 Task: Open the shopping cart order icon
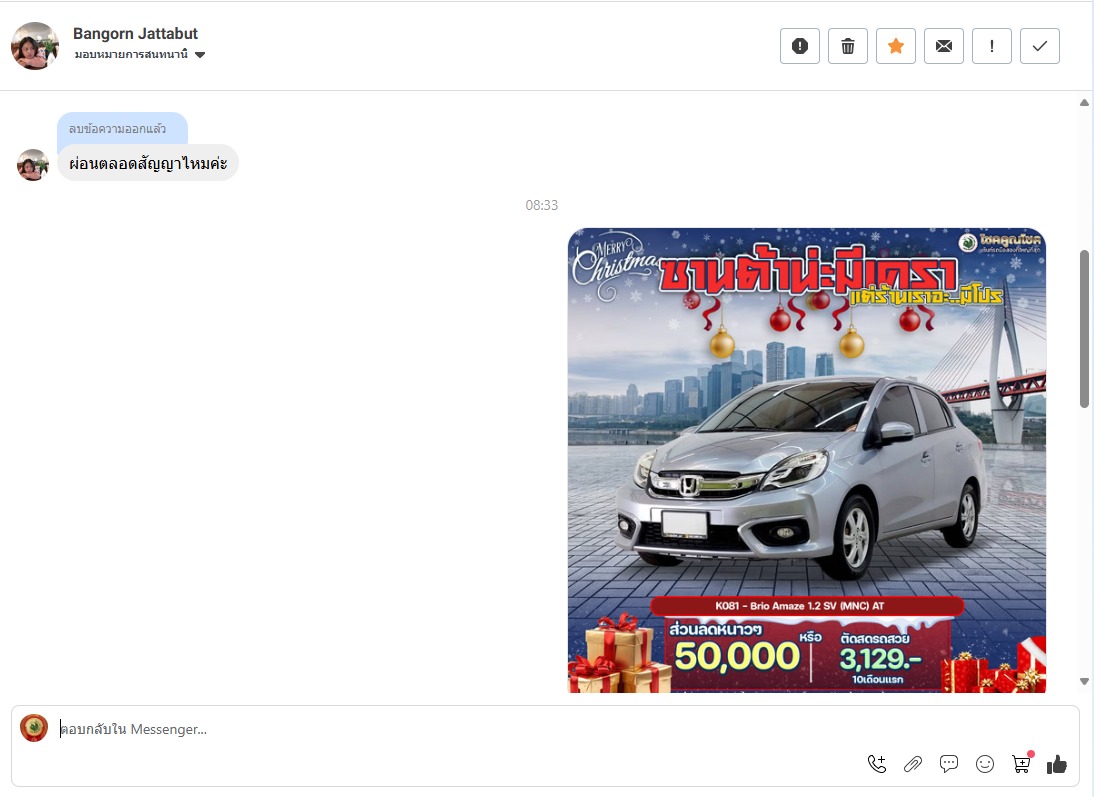click(1022, 764)
